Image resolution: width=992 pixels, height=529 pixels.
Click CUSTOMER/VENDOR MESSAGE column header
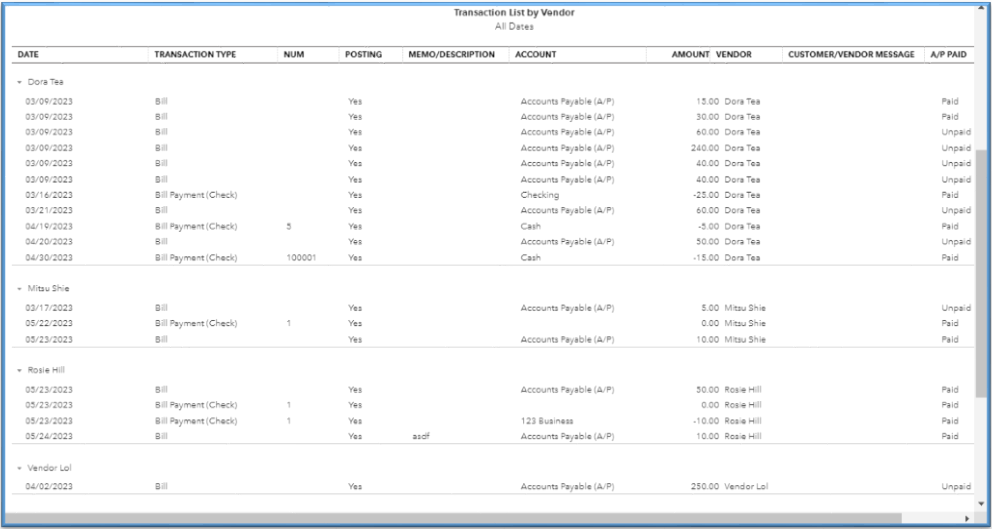pyautogui.click(x=851, y=54)
